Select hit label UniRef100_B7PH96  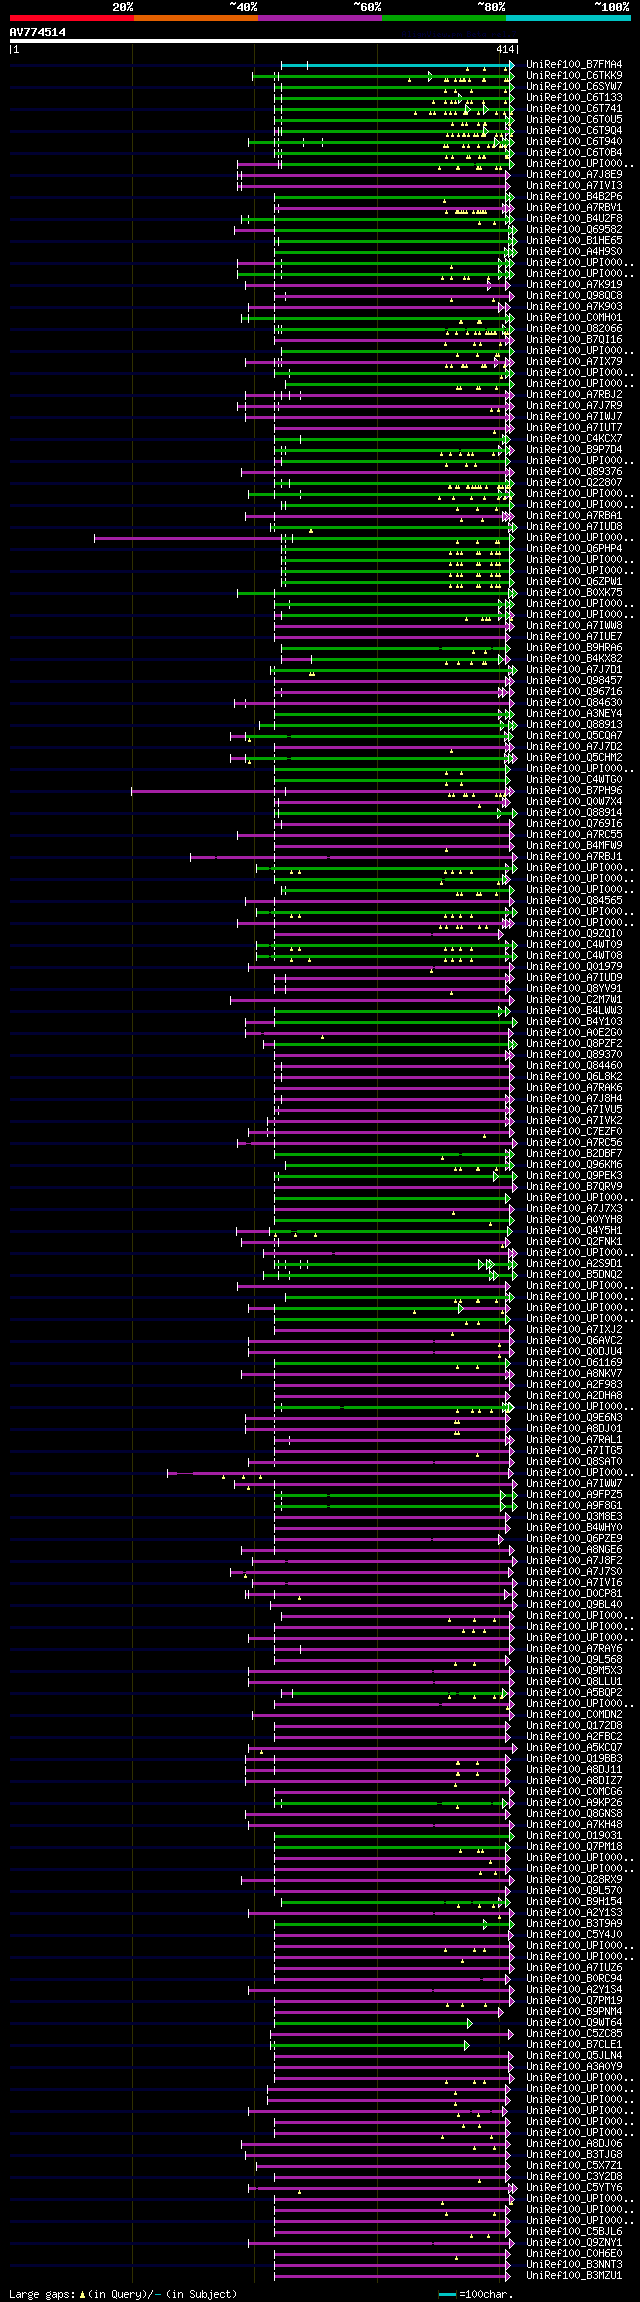tap(574, 791)
